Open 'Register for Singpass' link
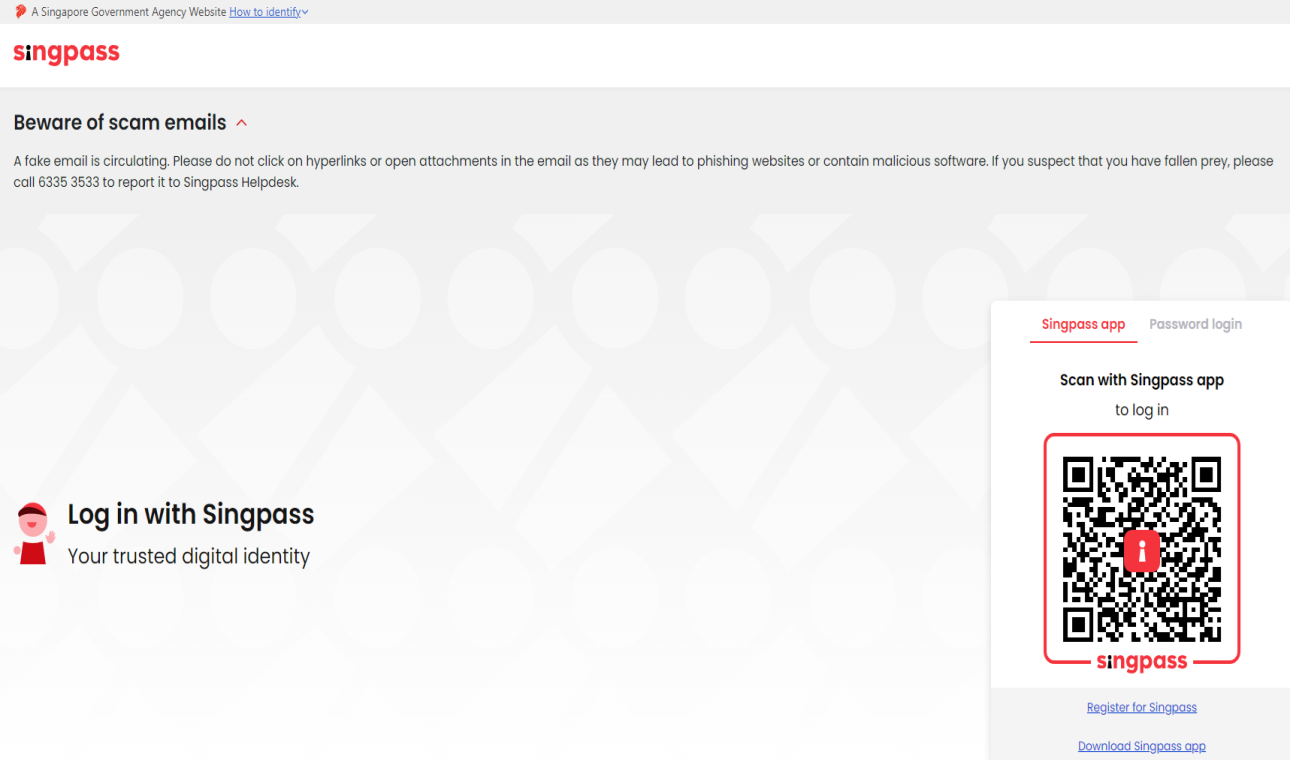 [1142, 707]
